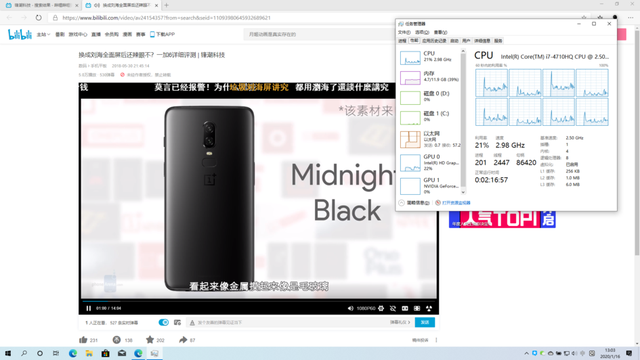Open Microsoft Store from taskbar
The image size is (640, 360).
pyautogui.click(x=105, y=353)
